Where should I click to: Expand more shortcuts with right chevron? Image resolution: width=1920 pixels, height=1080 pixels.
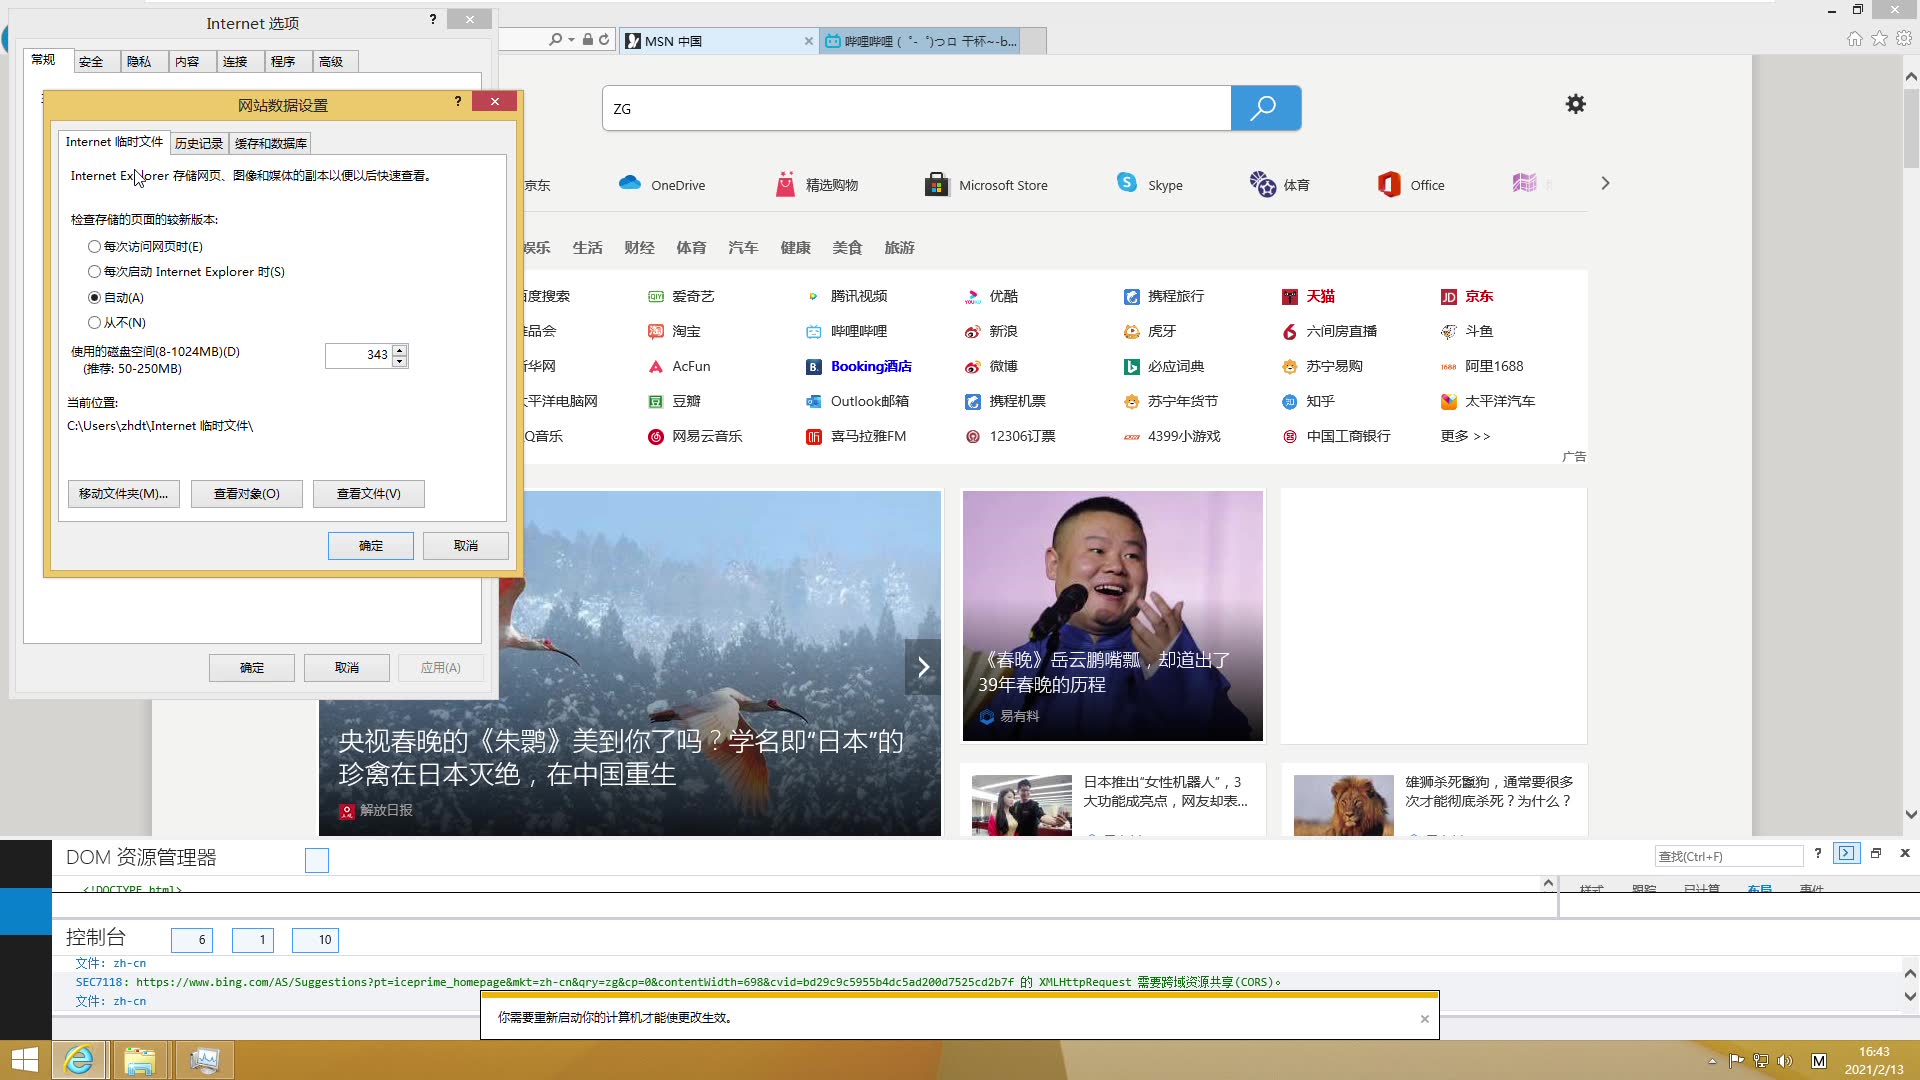[1605, 184]
